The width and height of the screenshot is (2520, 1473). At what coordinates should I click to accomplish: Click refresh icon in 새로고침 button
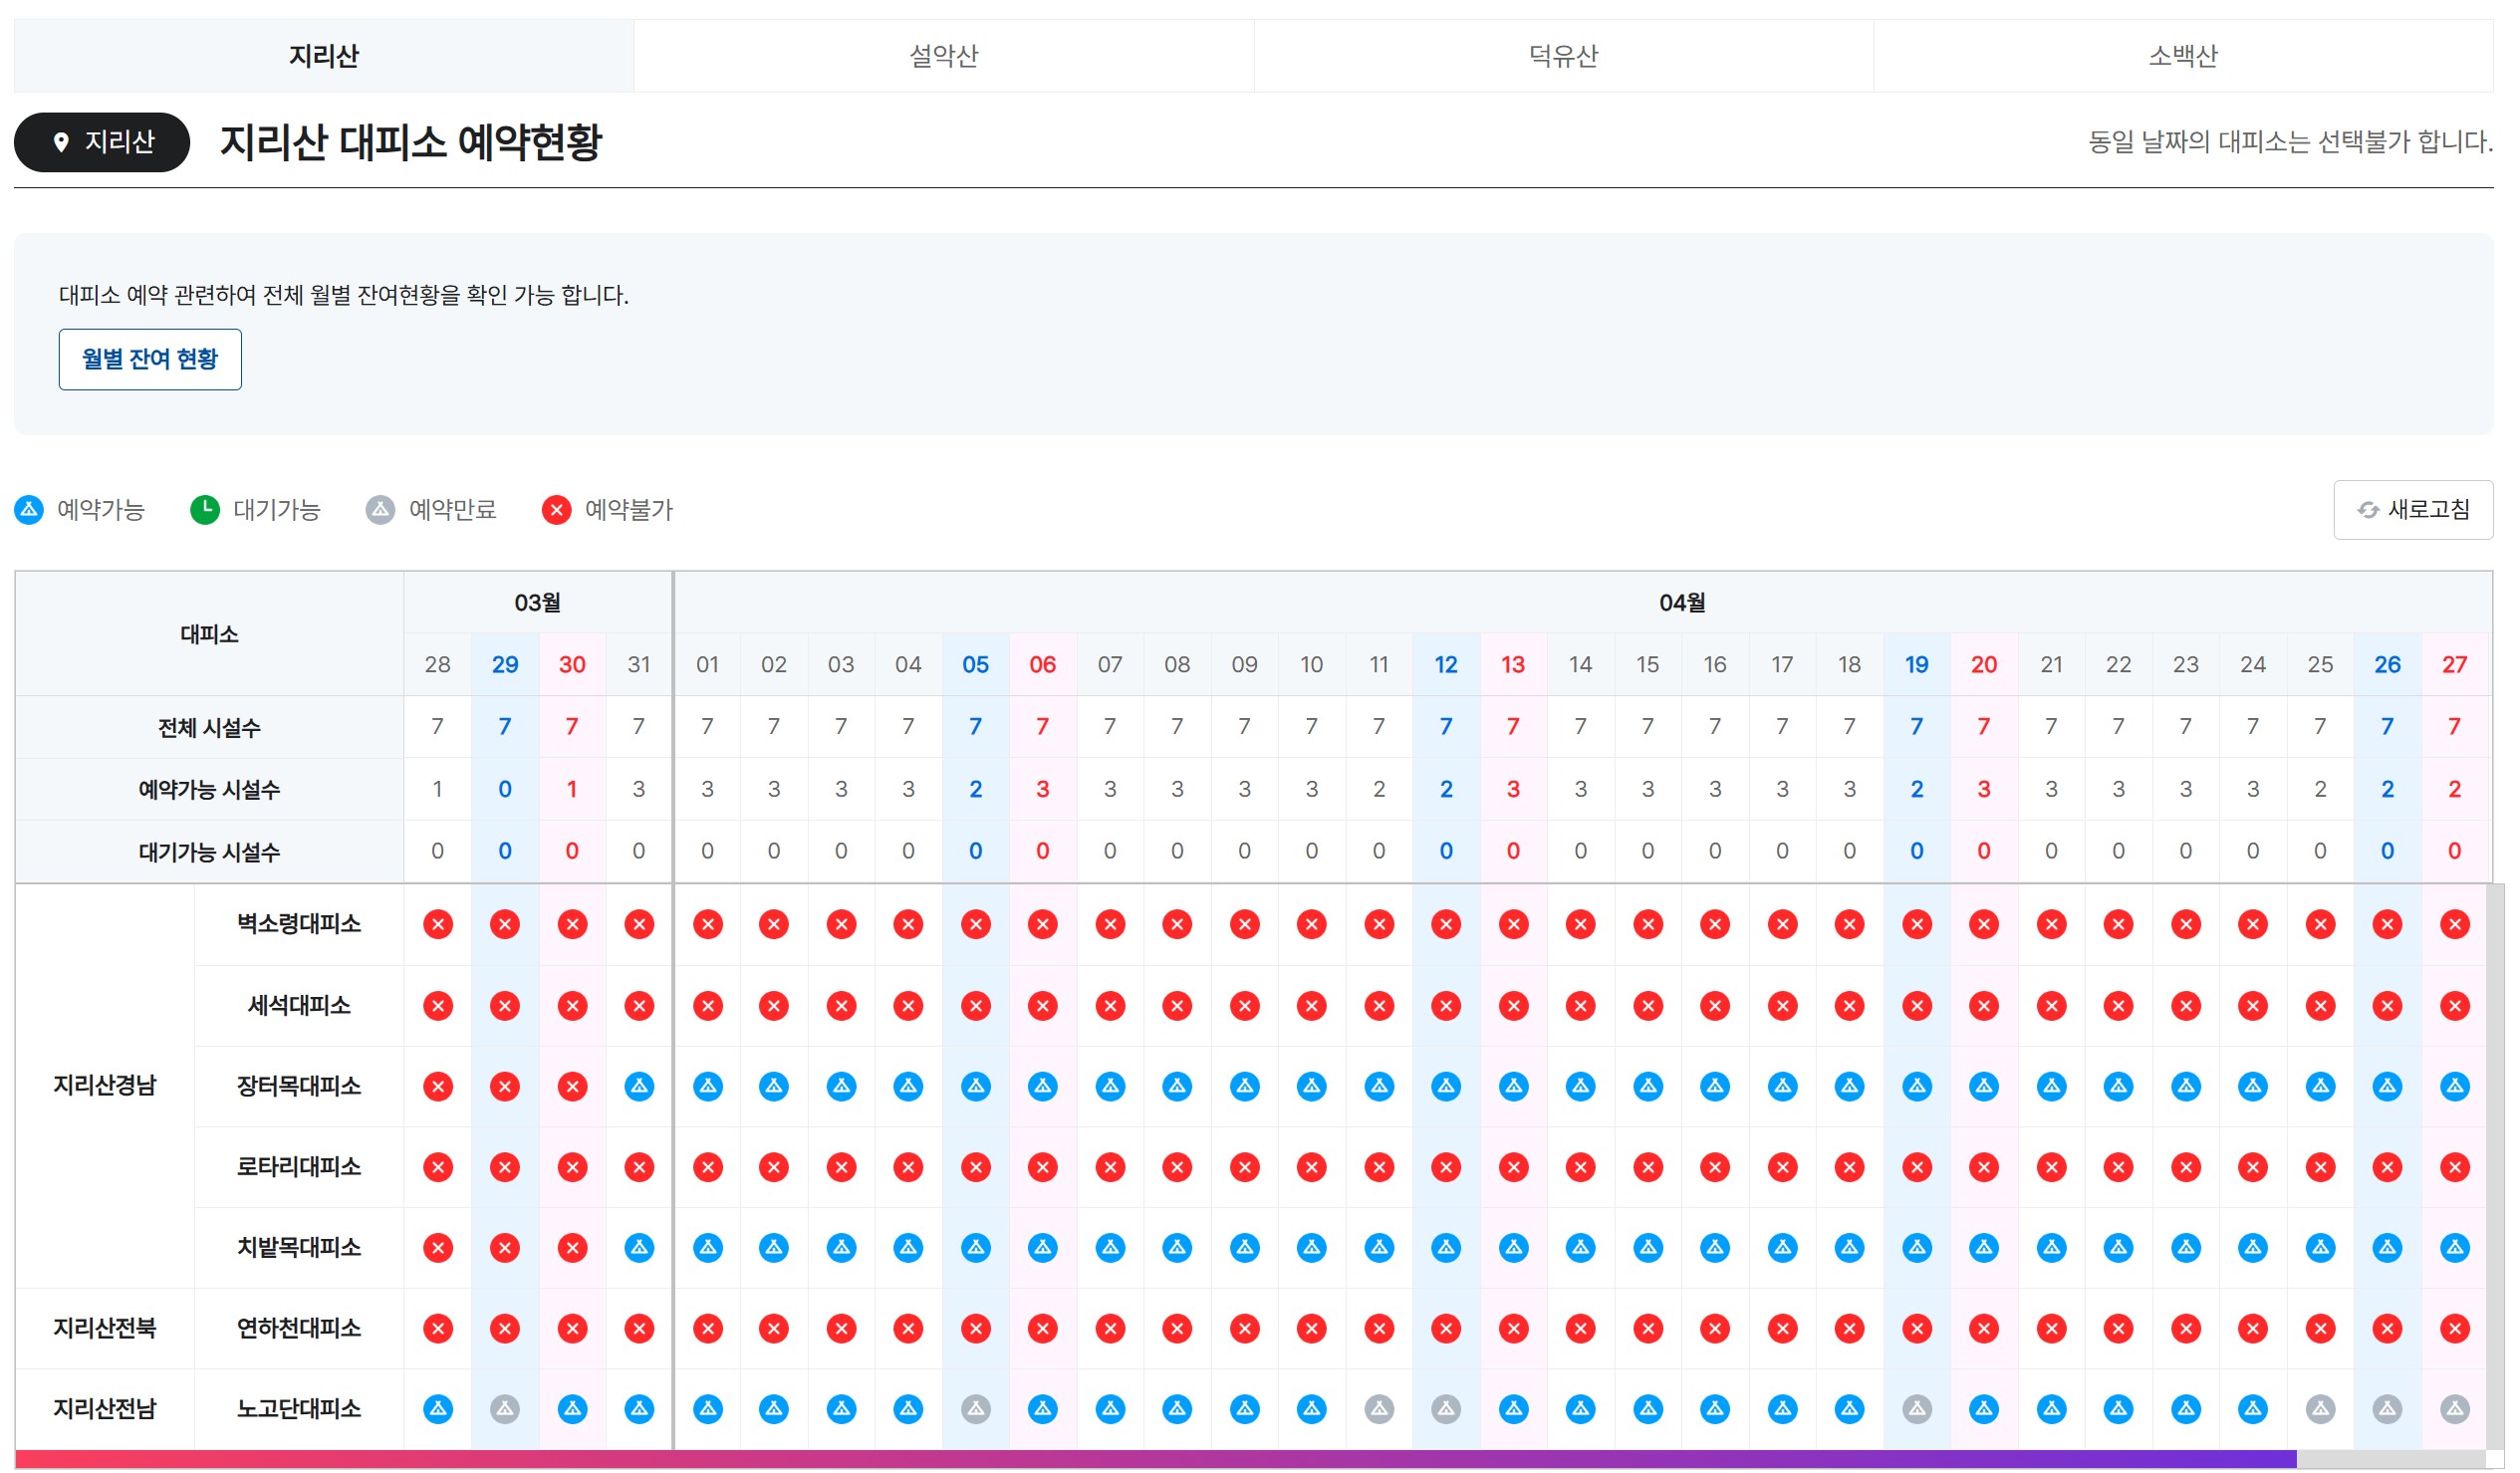2369,511
